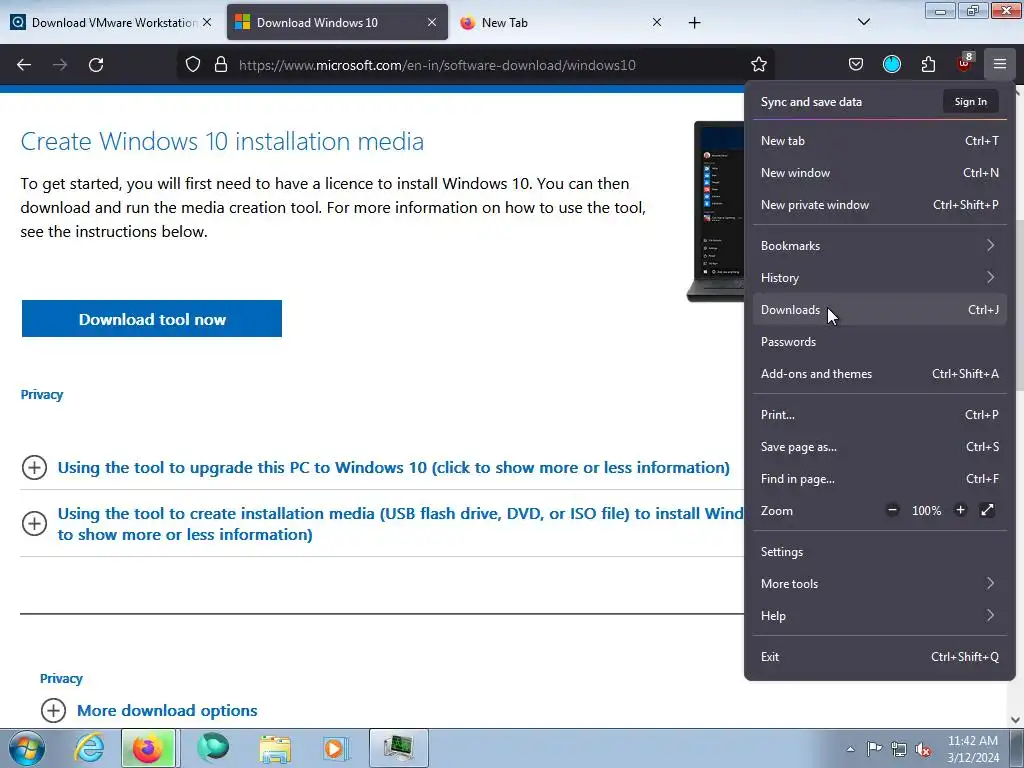
Task: Click Sign In for sync
Action: [x=970, y=101]
